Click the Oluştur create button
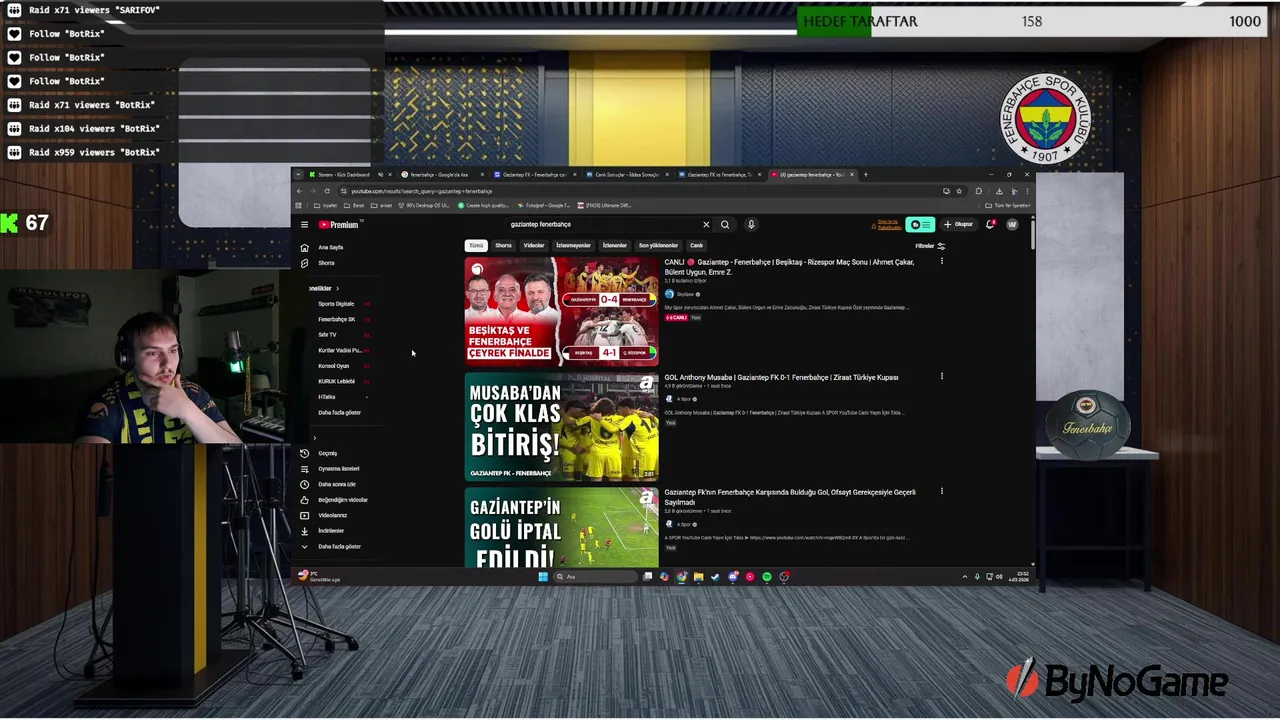The height and width of the screenshot is (720, 1280). tap(958, 224)
